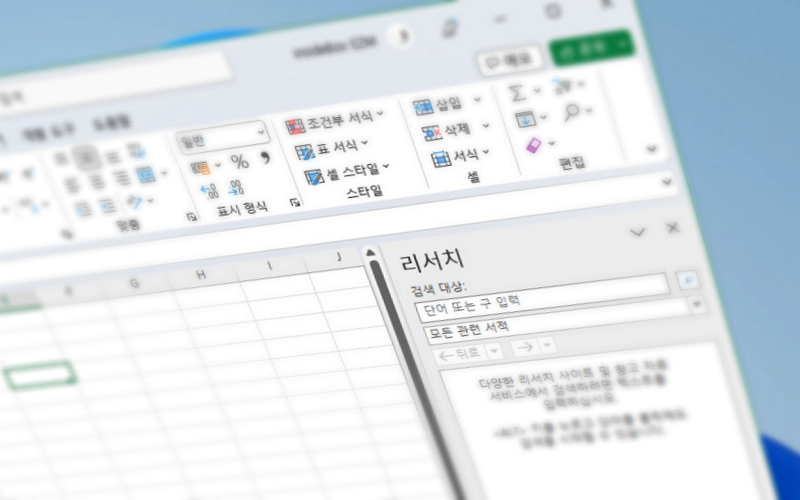Center cell text horizontally

point(97,181)
